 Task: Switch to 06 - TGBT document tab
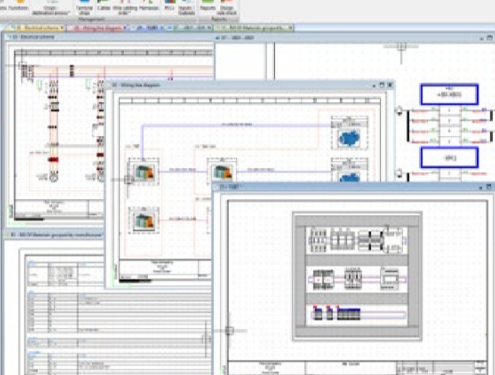point(148,28)
